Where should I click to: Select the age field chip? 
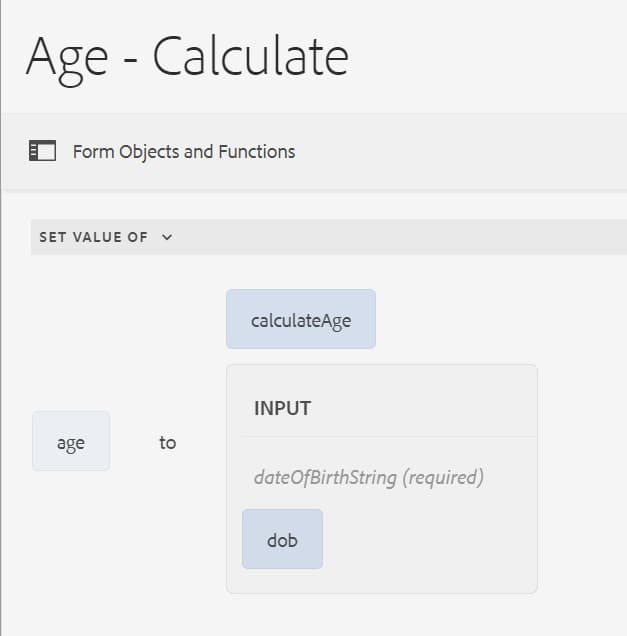[71, 441]
